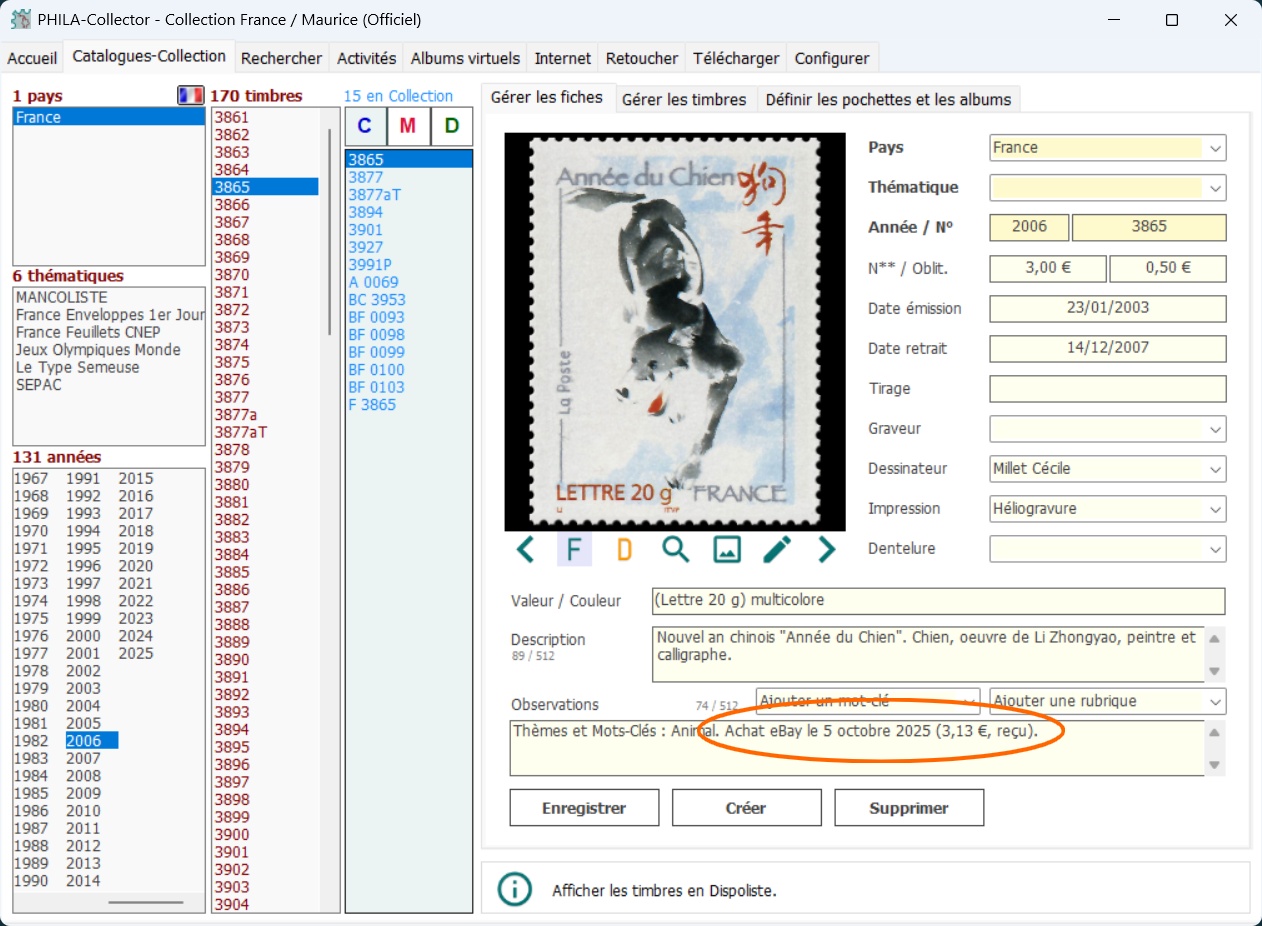This screenshot has width=1262, height=926.
Task: Go to the previous stamp with left arrow
Action: click(525, 549)
